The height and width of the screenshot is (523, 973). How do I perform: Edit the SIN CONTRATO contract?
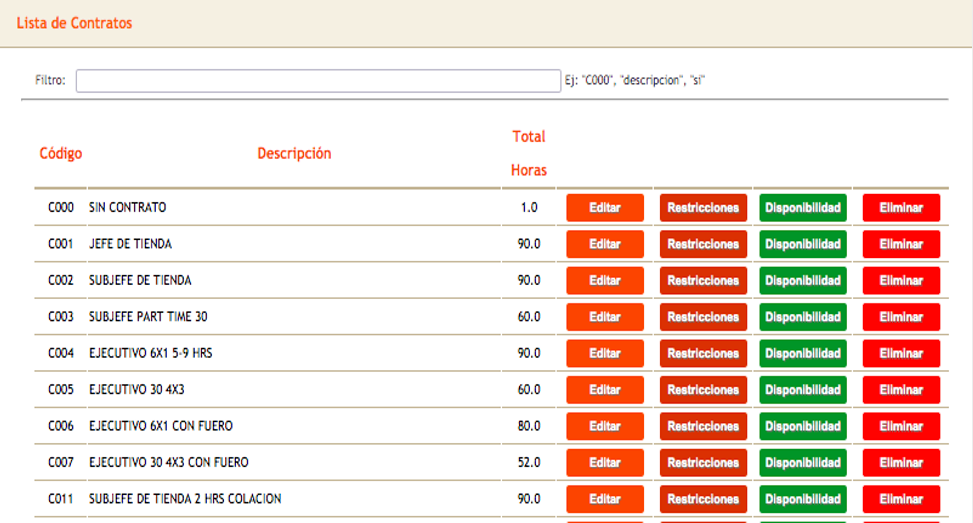coord(605,208)
